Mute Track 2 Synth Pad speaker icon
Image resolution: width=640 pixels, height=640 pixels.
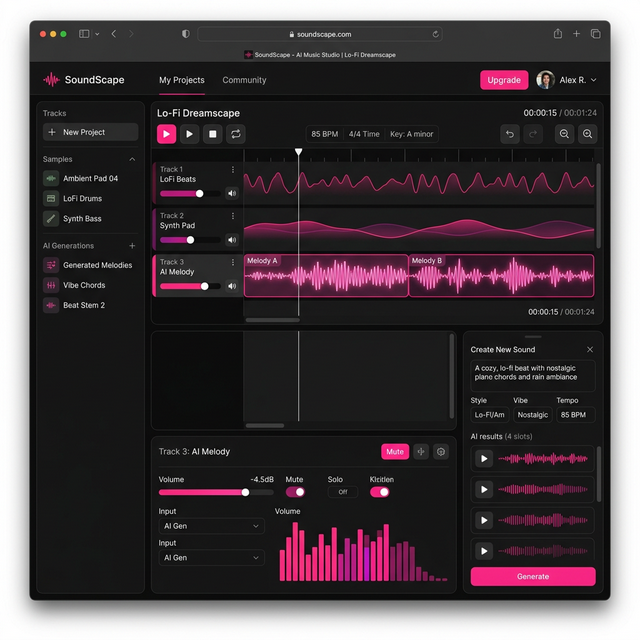pos(232,240)
